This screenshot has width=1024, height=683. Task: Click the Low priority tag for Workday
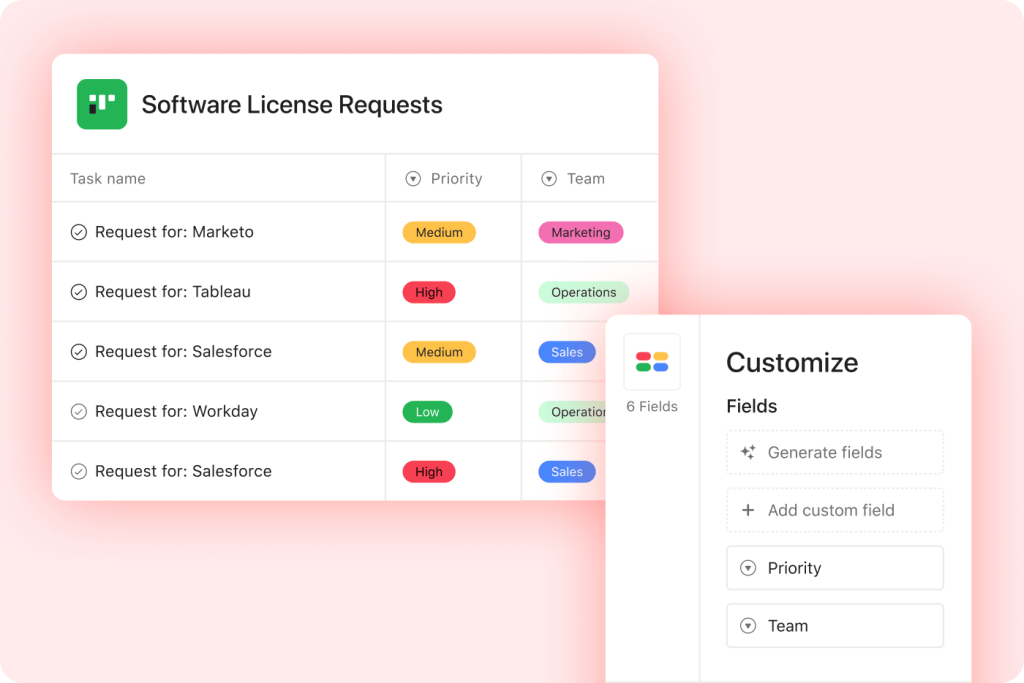click(x=427, y=412)
